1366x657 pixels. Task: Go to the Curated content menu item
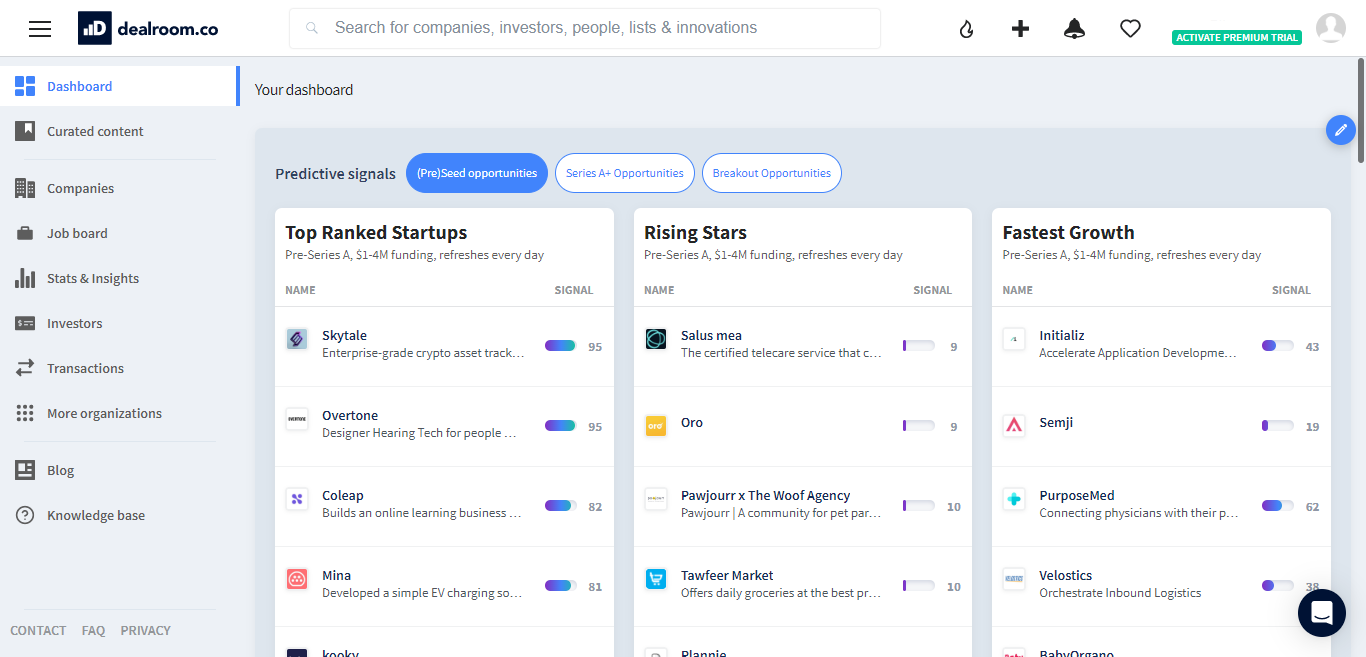[x=95, y=131]
